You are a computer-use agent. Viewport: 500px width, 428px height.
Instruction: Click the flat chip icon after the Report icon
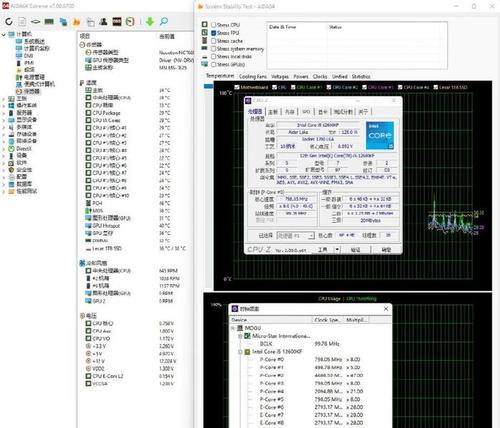pyautogui.click(x=35, y=22)
